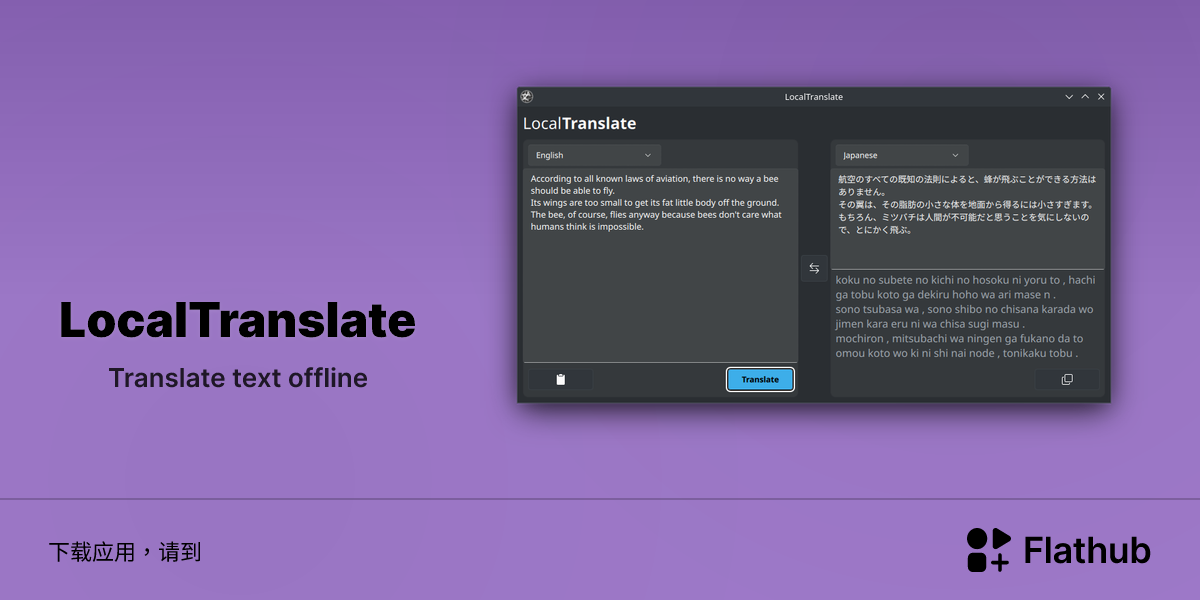Viewport: 1200px width, 600px height.
Task: Copy the translation with the copy button
Action: 1067,380
